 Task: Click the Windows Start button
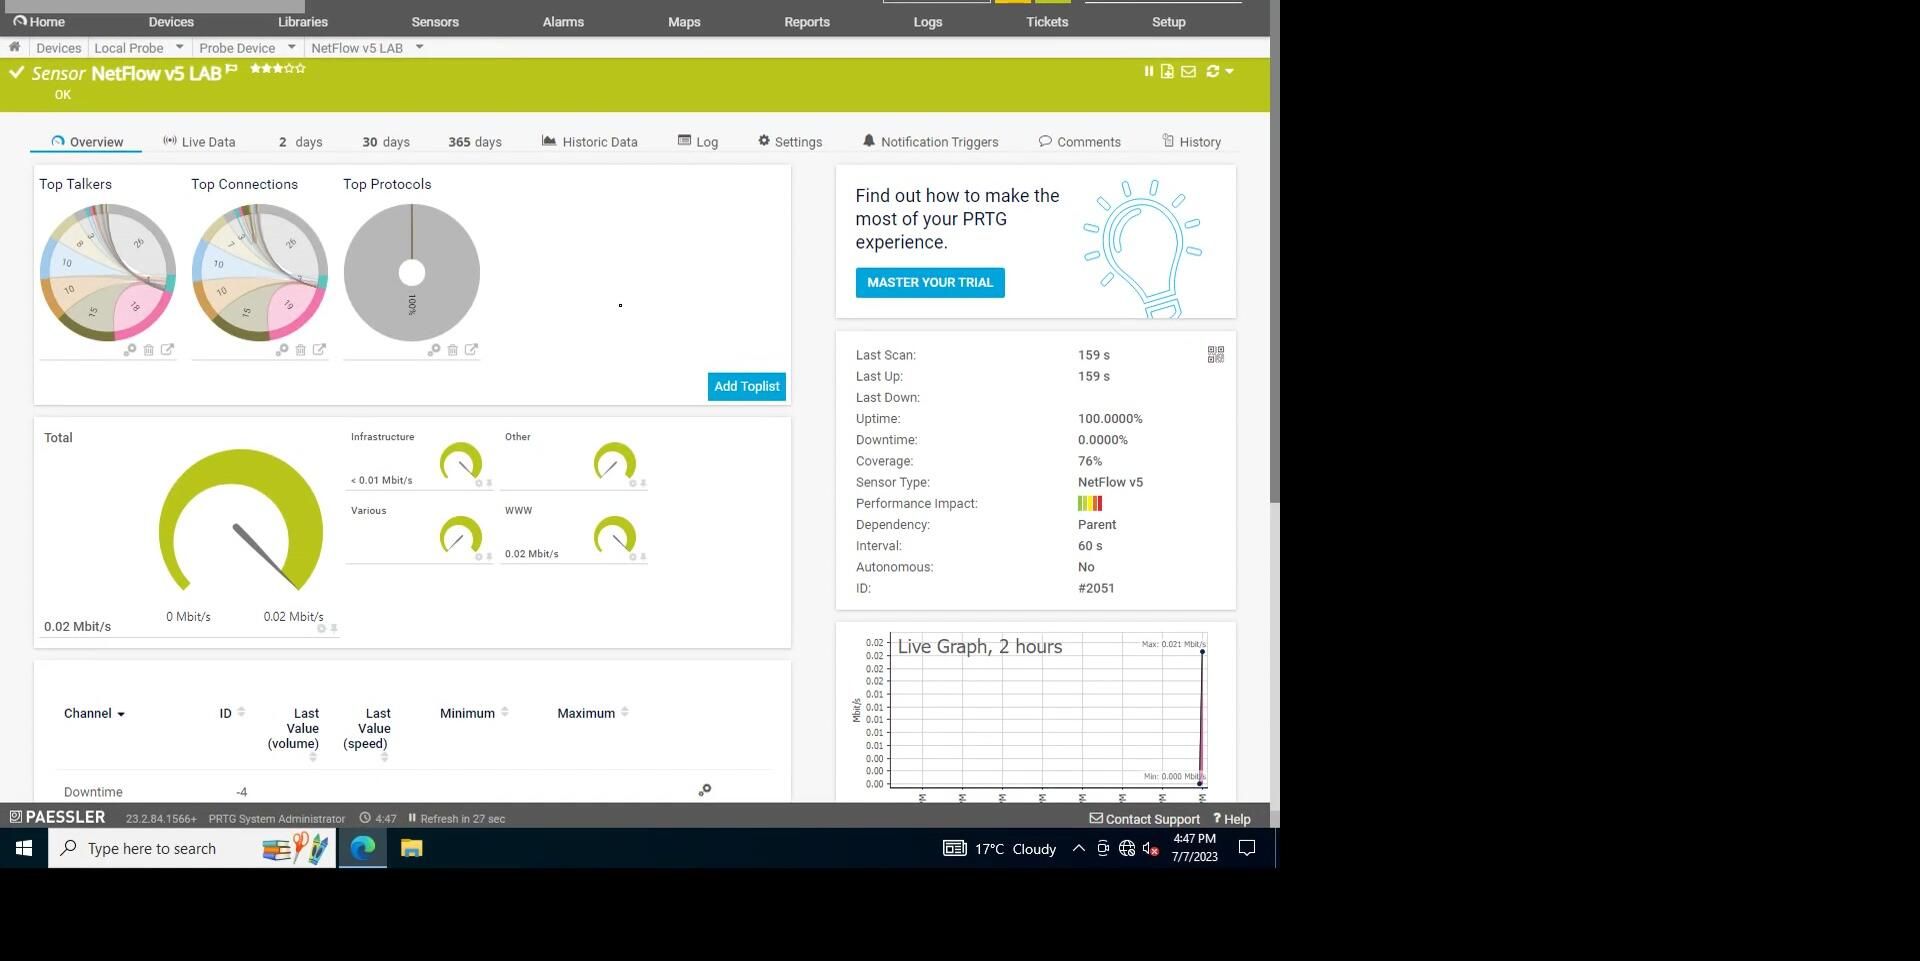[x=24, y=848]
